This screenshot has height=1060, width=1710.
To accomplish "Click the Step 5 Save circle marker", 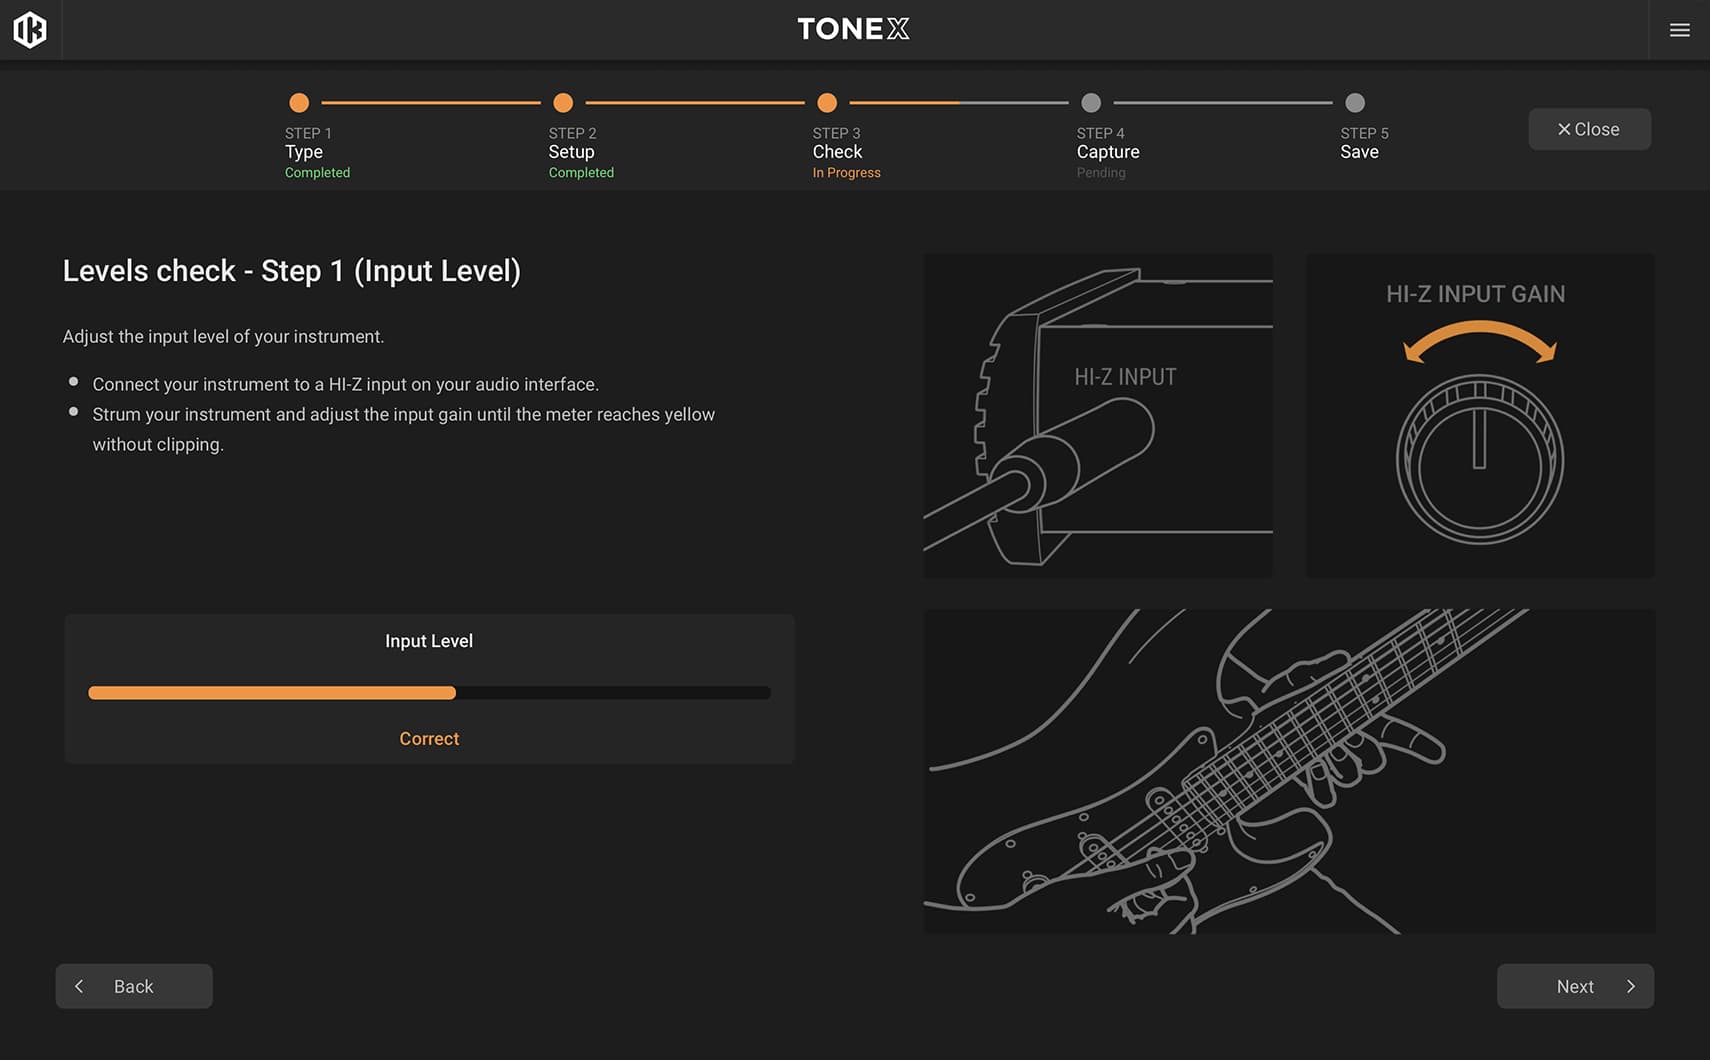I will coord(1355,103).
